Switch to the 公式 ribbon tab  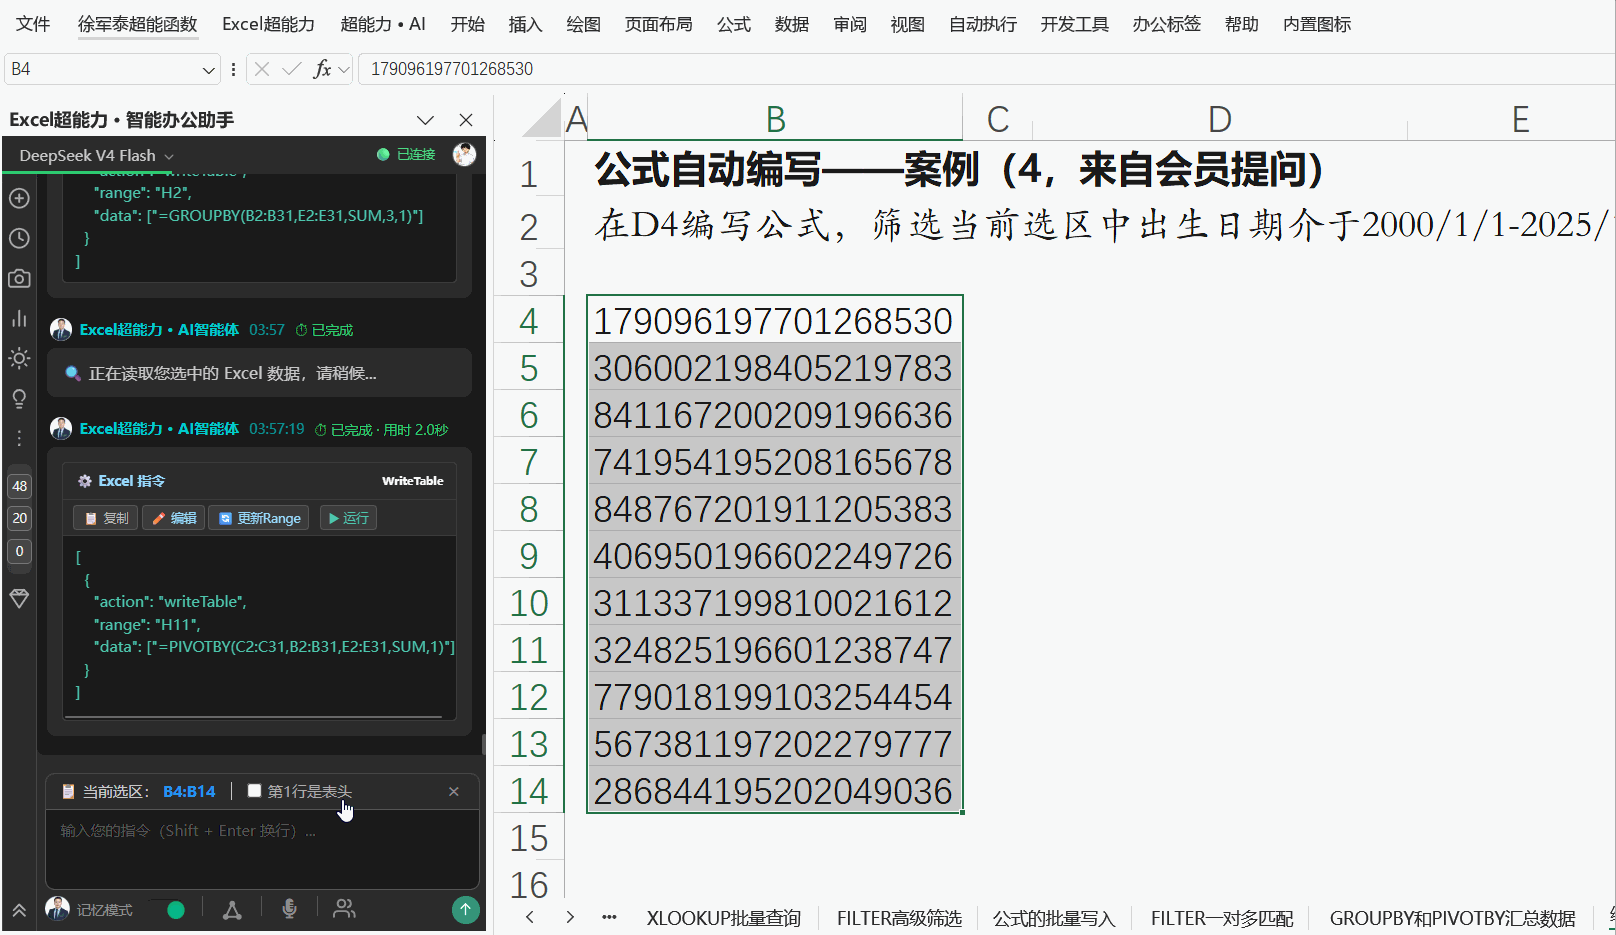734,24
